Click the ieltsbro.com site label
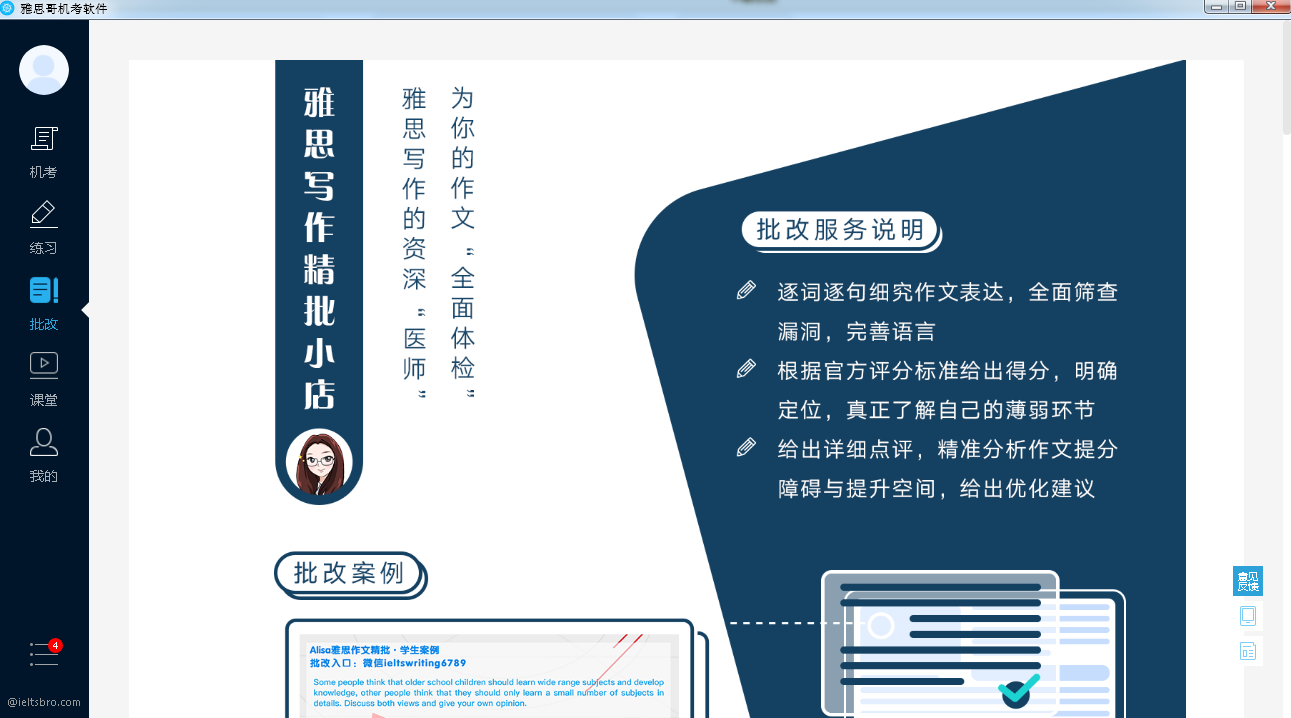This screenshot has width=1291, height=718. [x=44, y=702]
